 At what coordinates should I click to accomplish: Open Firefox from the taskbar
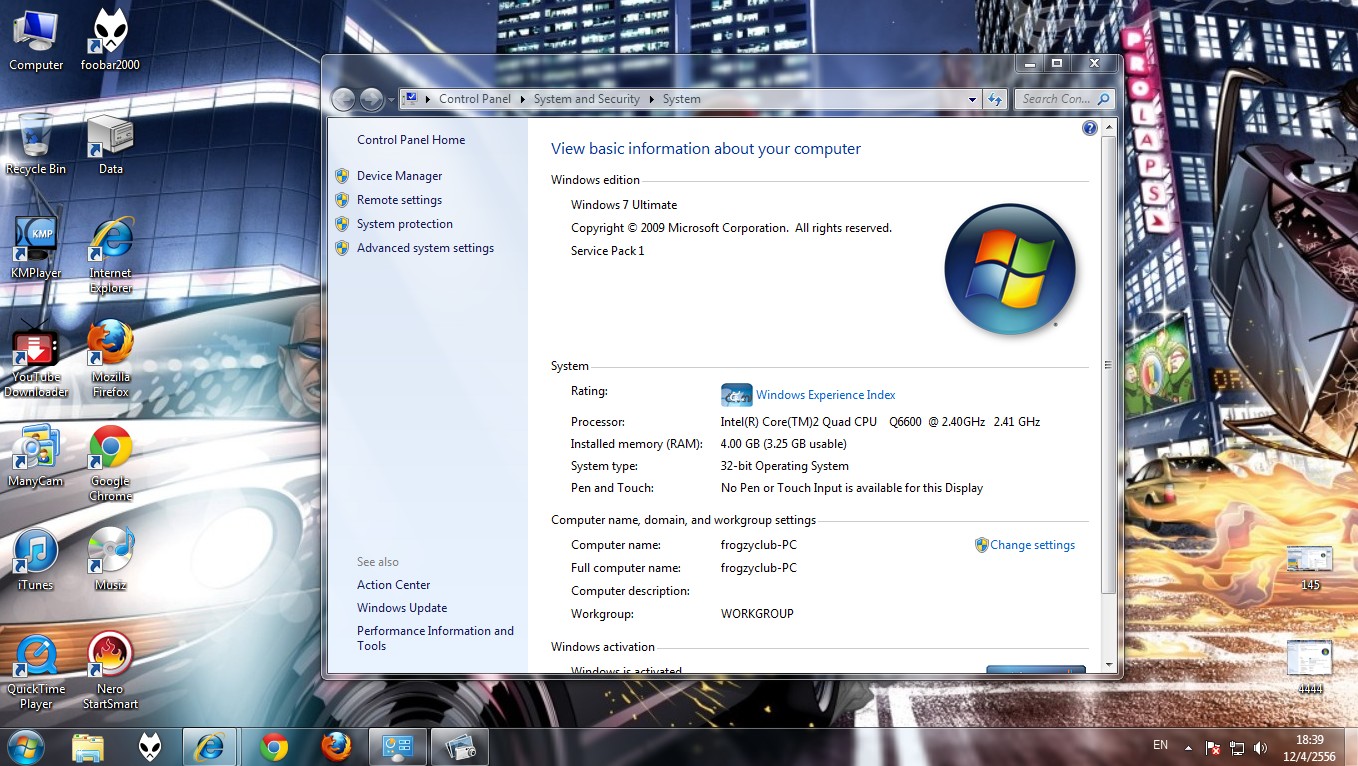(x=336, y=747)
